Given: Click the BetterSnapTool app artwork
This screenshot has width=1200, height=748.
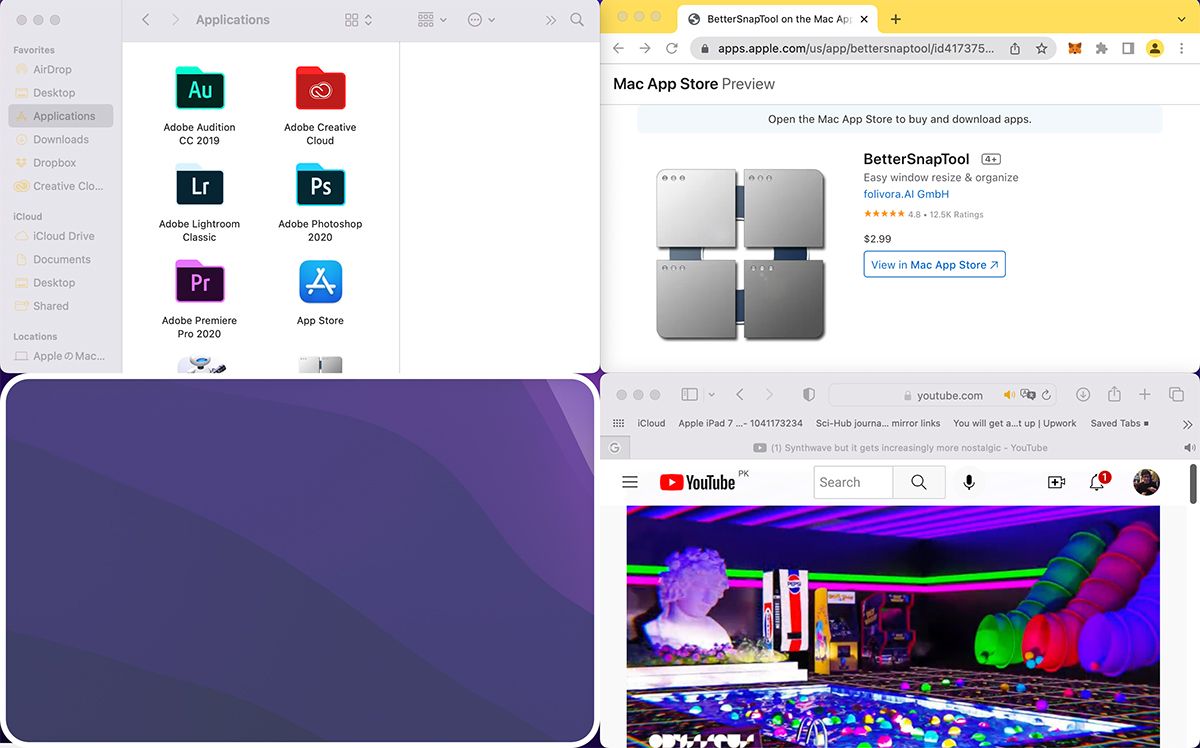Looking at the screenshot, I should pyautogui.click(x=741, y=253).
